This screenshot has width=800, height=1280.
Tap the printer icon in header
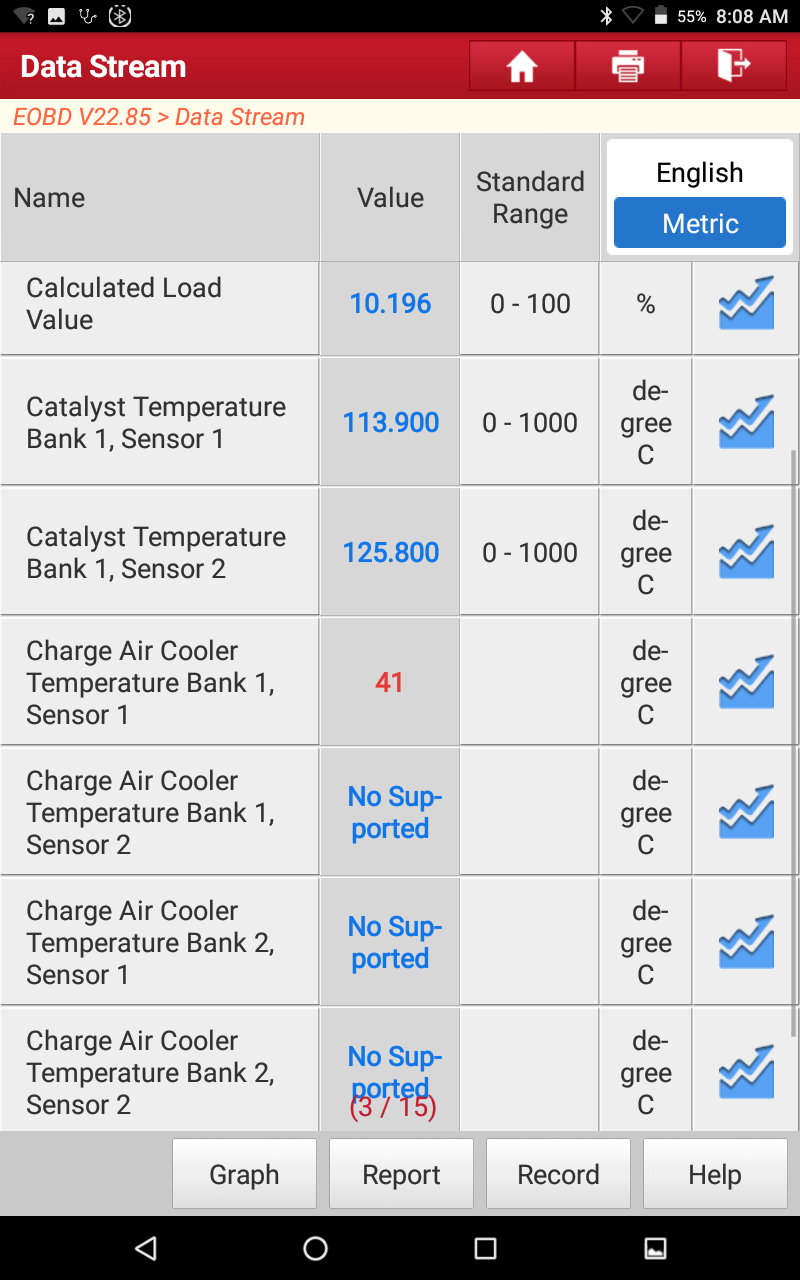click(628, 66)
